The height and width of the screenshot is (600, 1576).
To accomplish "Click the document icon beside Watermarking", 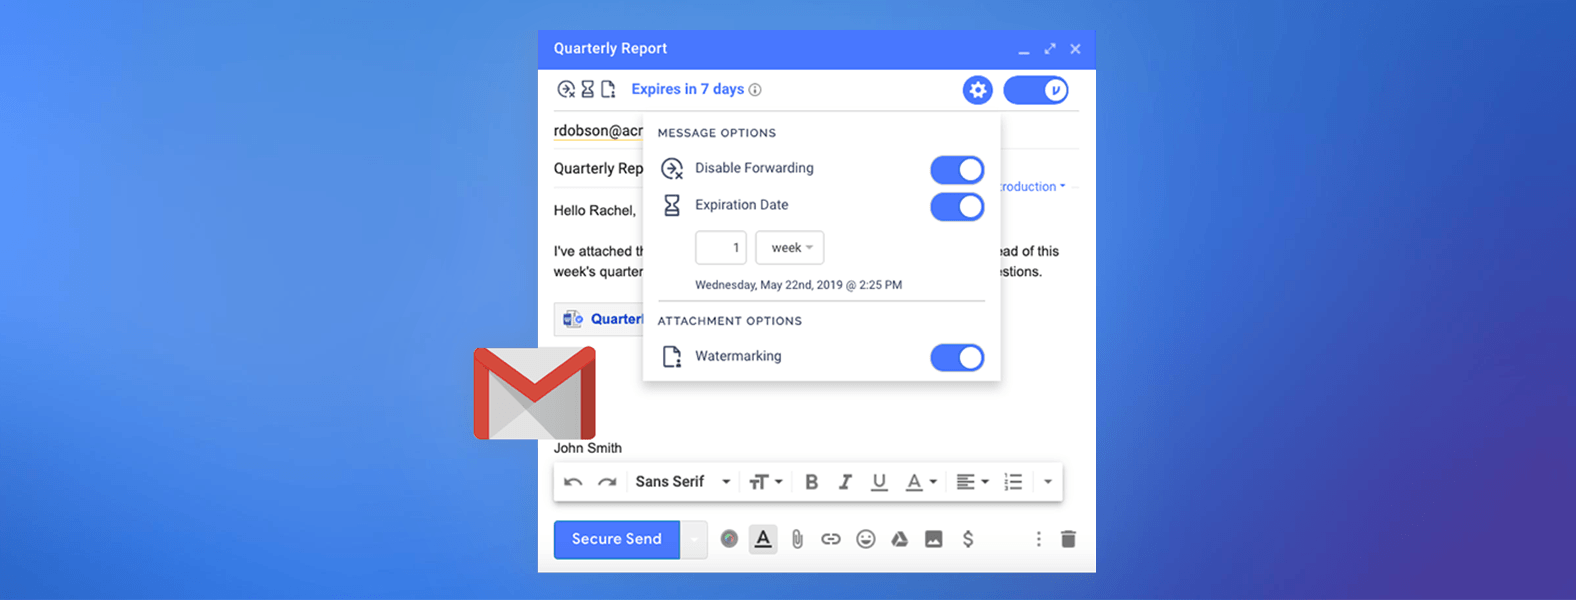I will (x=672, y=356).
